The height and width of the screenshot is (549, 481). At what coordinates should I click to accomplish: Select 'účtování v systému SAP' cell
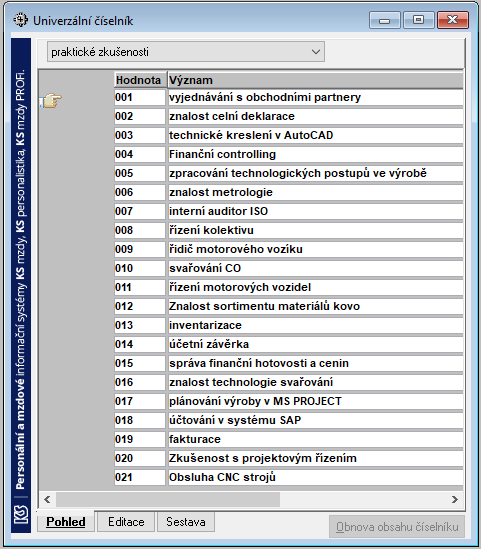click(x=315, y=420)
